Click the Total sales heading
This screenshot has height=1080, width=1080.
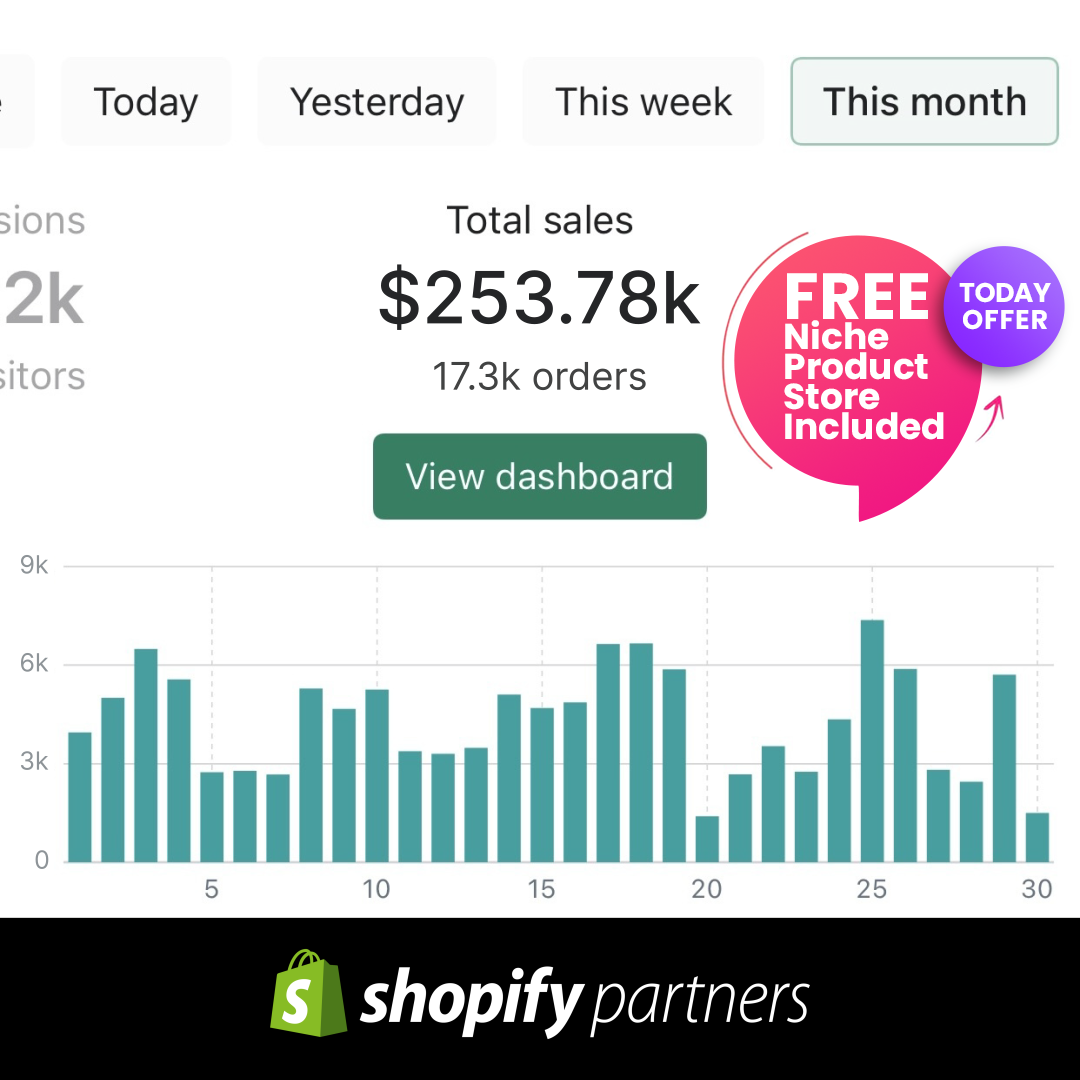click(540, 220)
